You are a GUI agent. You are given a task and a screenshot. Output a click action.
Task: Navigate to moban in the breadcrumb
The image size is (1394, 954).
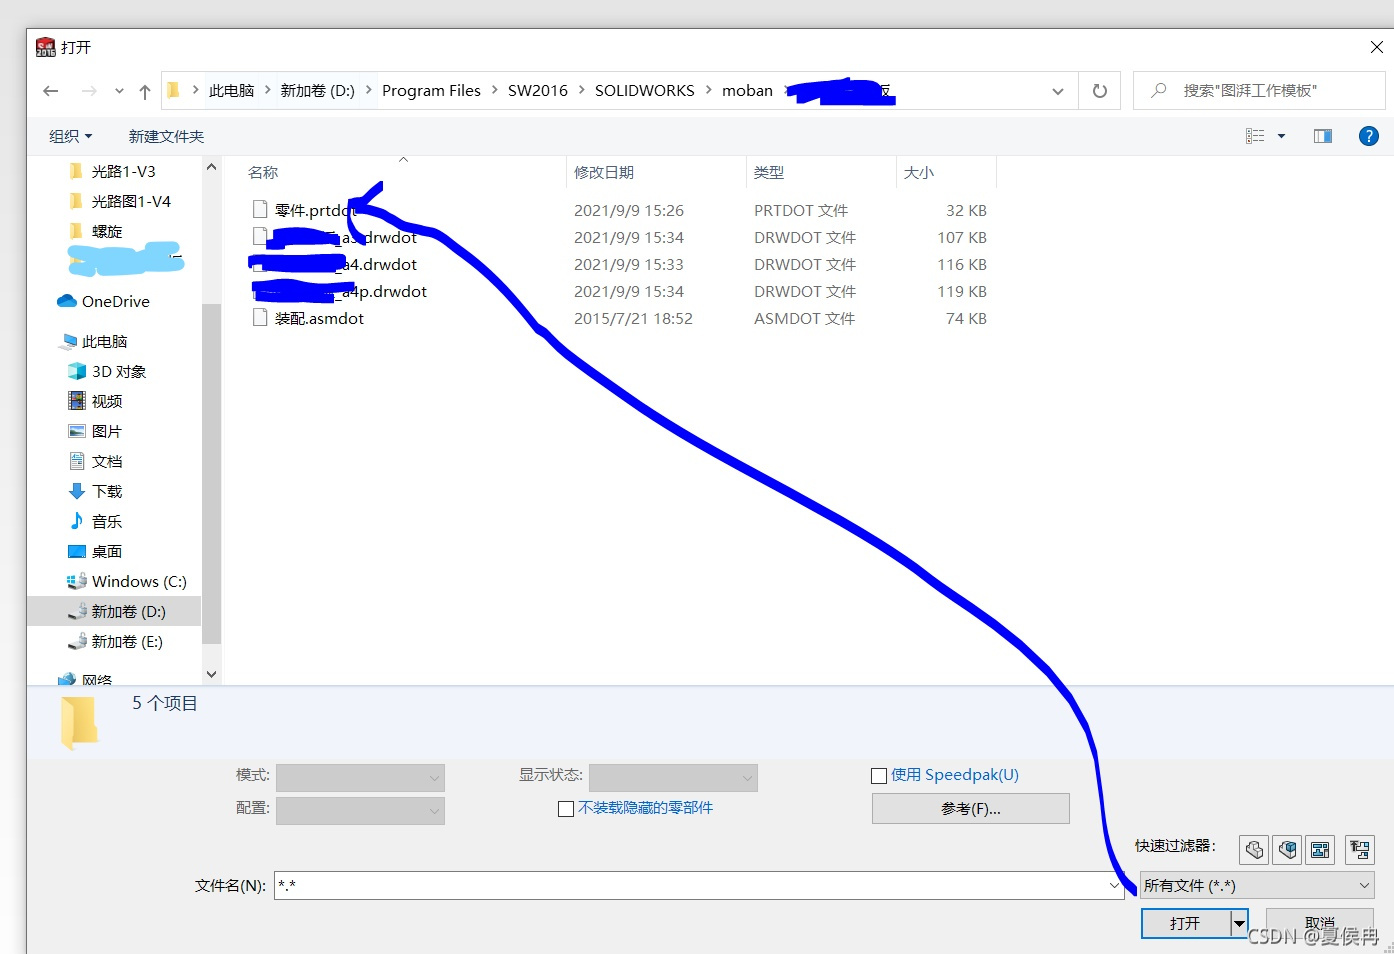pyautogui.click(x=747, y=90)
